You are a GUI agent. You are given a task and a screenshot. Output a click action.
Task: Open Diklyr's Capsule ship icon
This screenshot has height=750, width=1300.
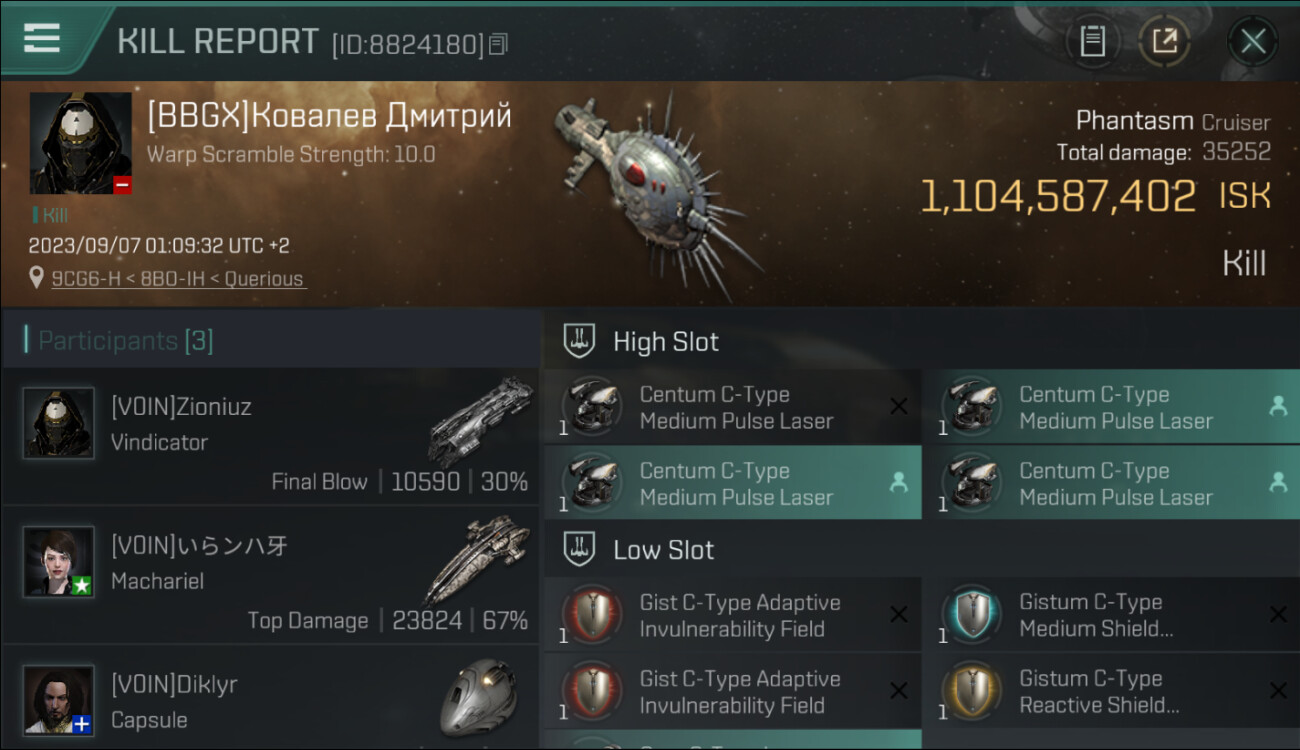click(x=478, y=697)
